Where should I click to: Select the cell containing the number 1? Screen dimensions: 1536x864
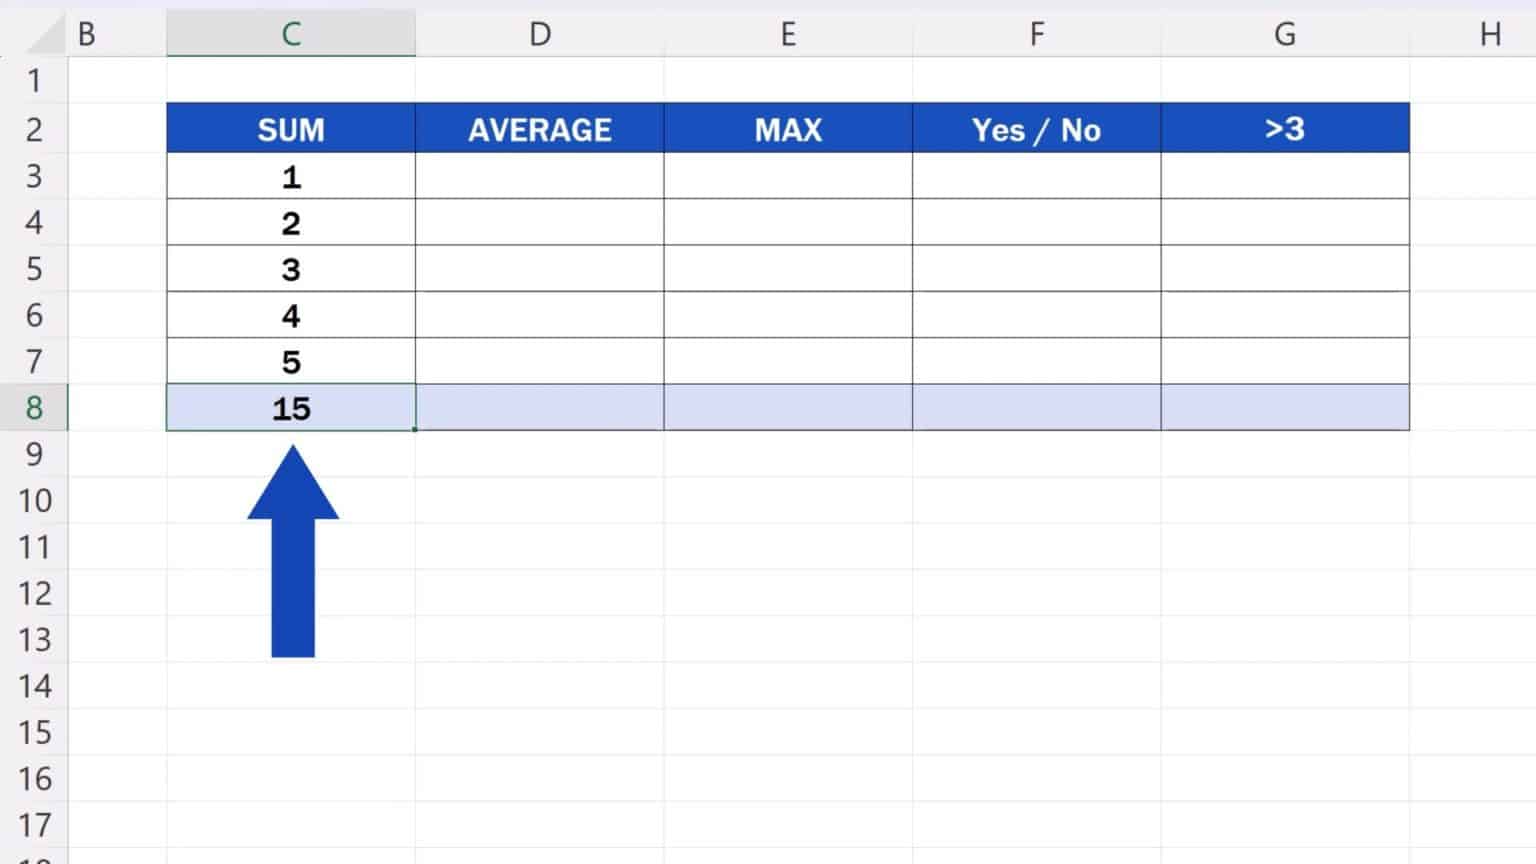[290, 177]
